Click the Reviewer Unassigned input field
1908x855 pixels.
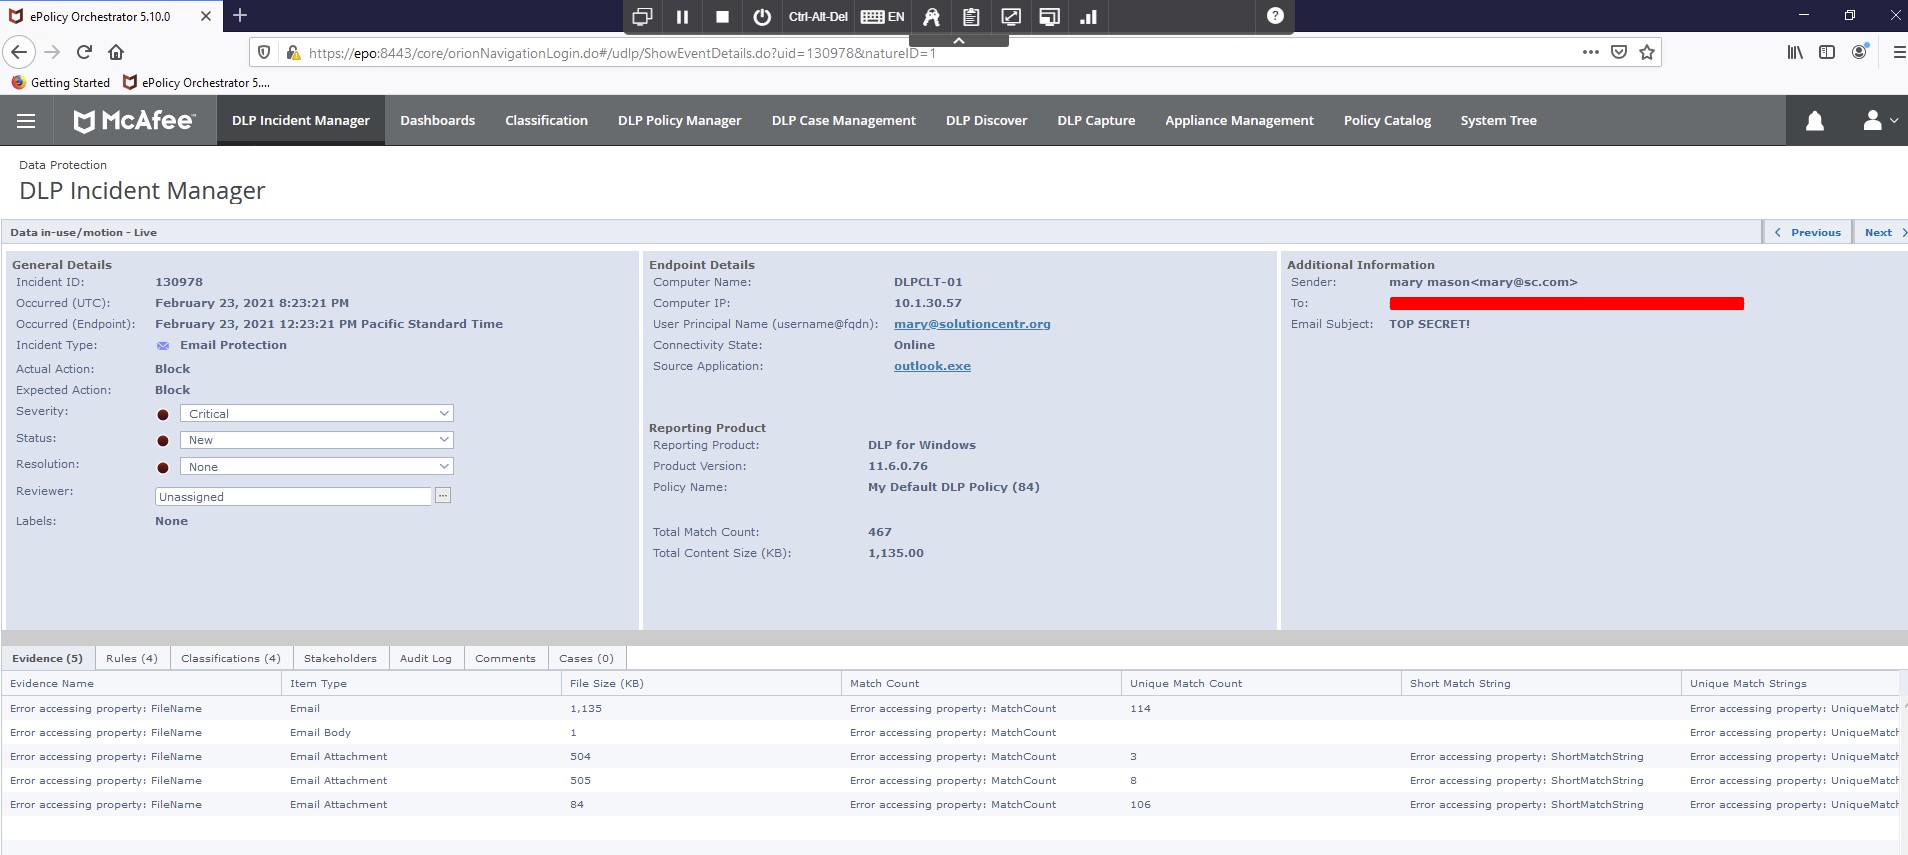[x=293, y=497]
